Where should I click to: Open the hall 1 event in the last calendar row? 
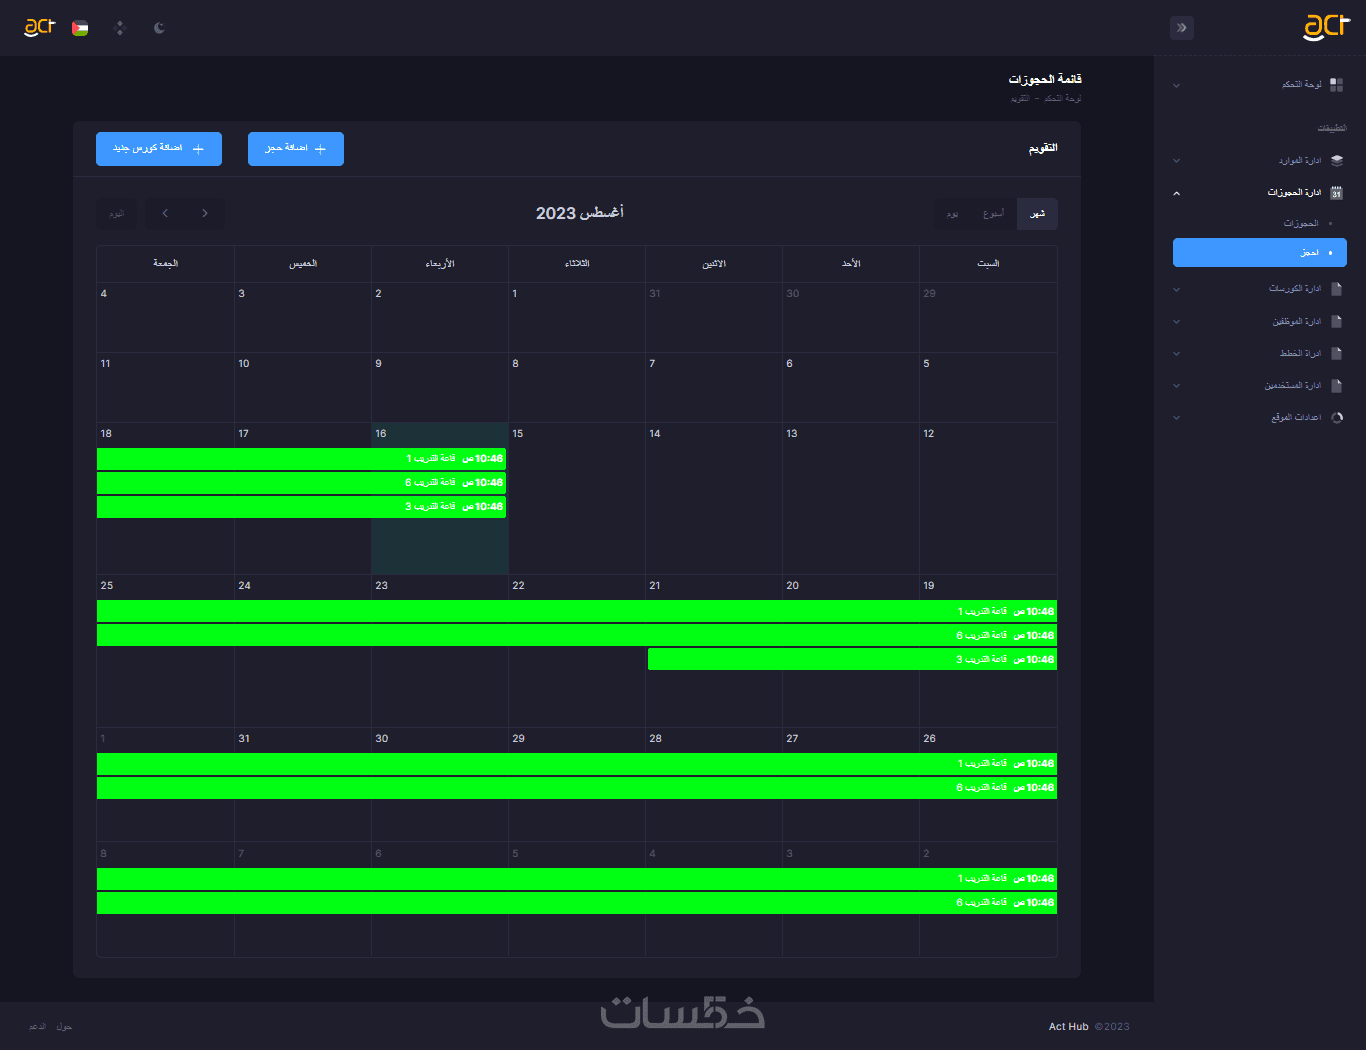pyautogui.click(x=577, y=879)
